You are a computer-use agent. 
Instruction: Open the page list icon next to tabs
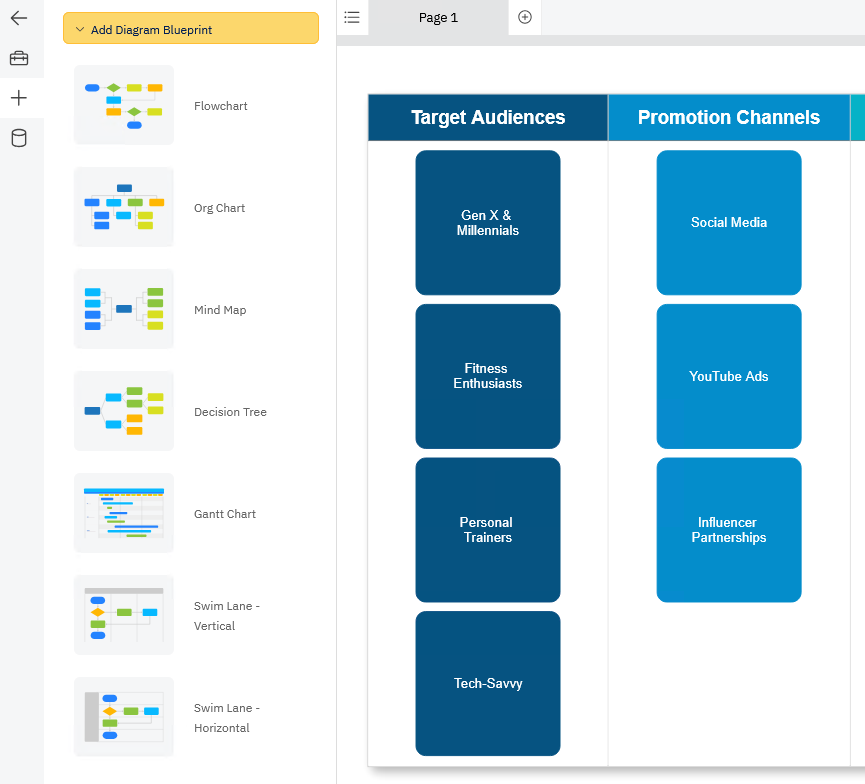coord(351,17)
